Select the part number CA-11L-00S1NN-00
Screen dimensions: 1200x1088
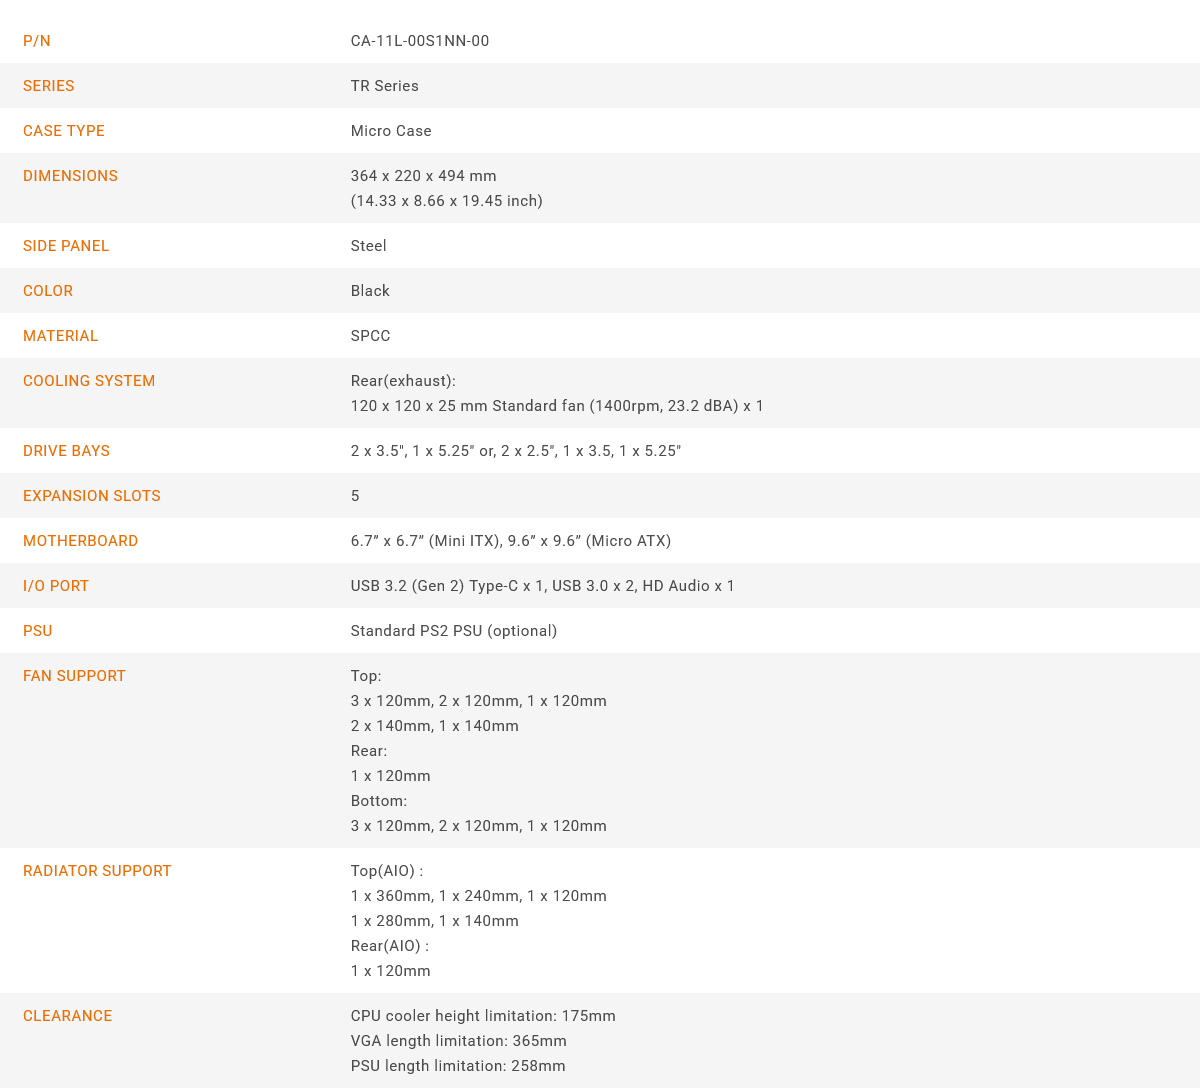coord(420,41)
